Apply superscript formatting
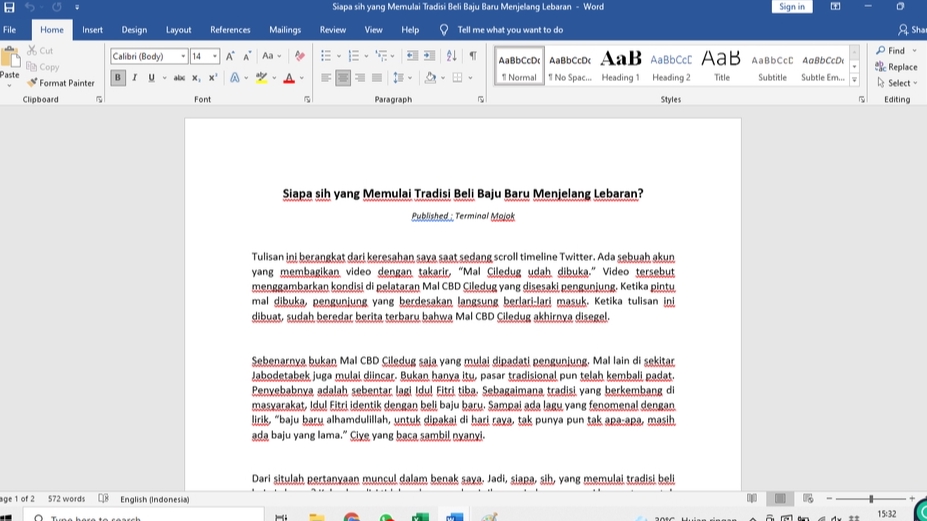927x521 pixels. (x=213, y=77)
